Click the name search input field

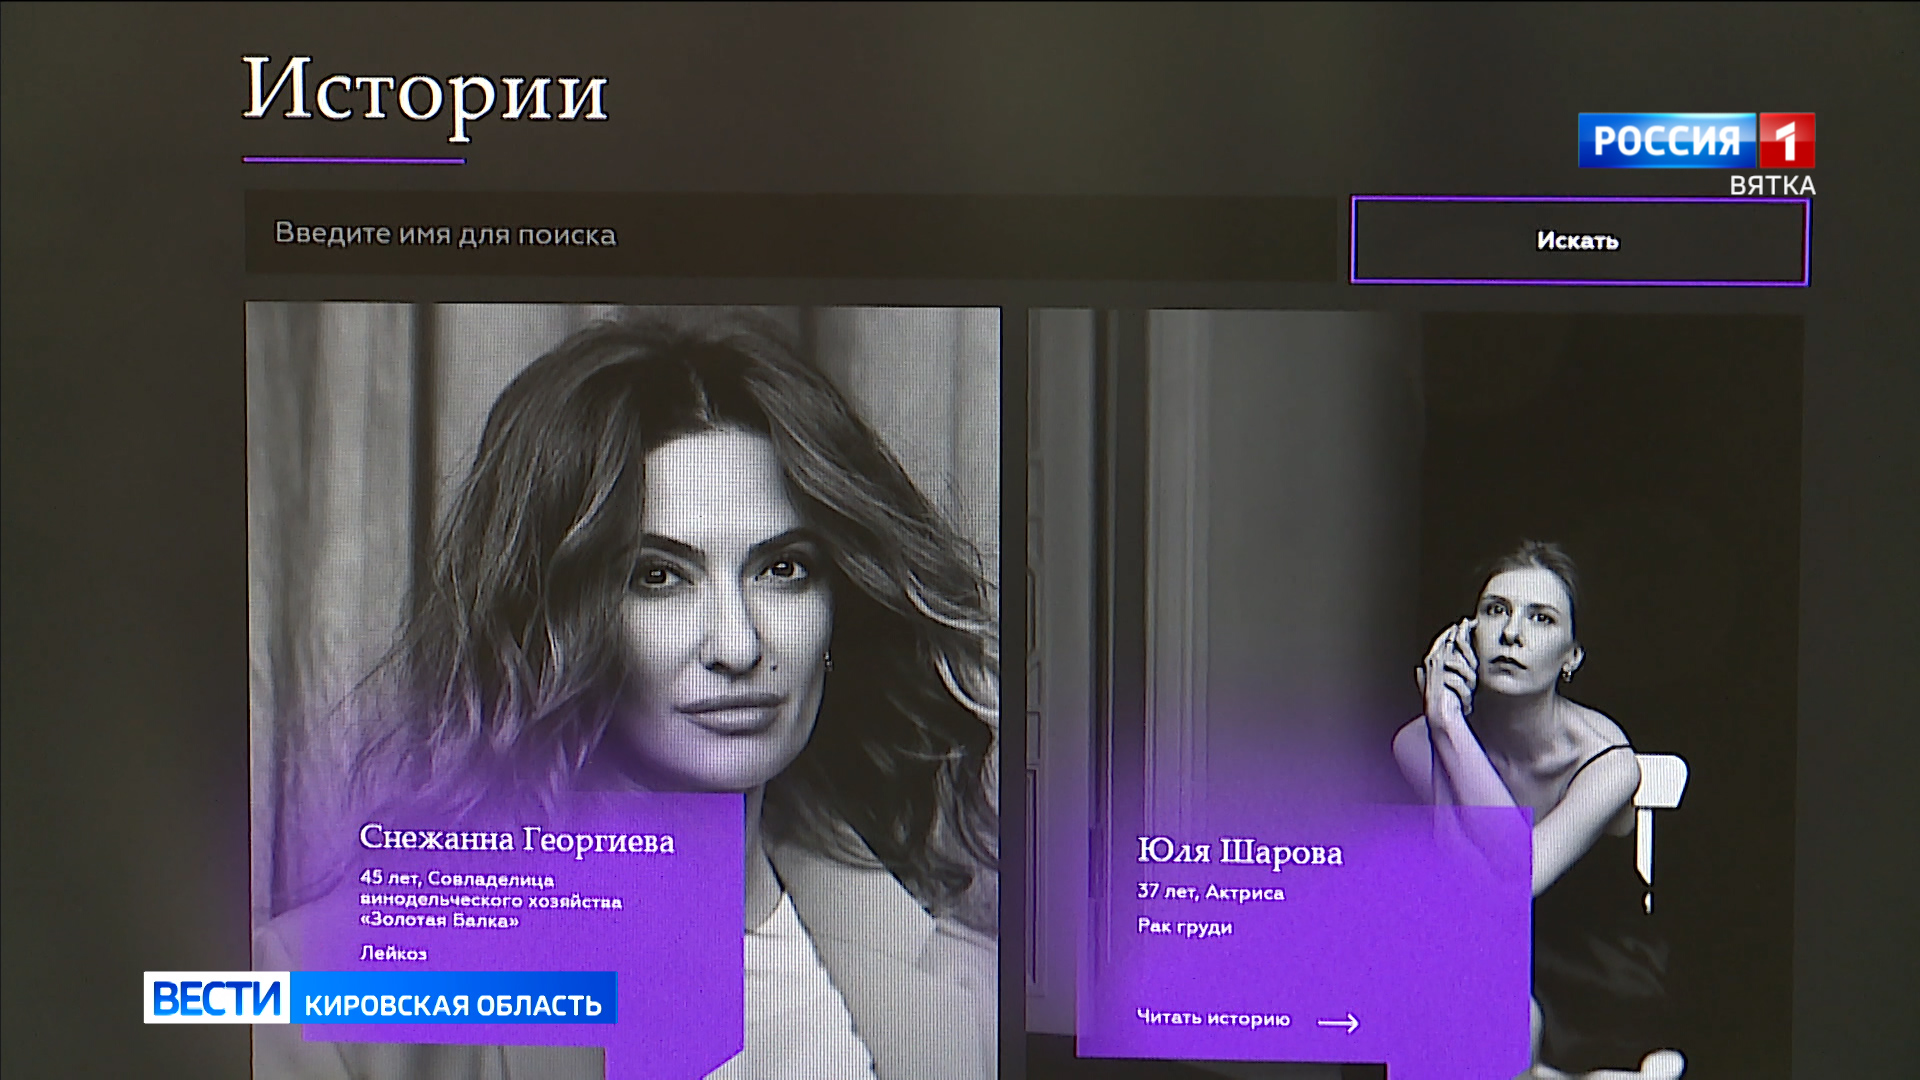click(x=790, y=235)
